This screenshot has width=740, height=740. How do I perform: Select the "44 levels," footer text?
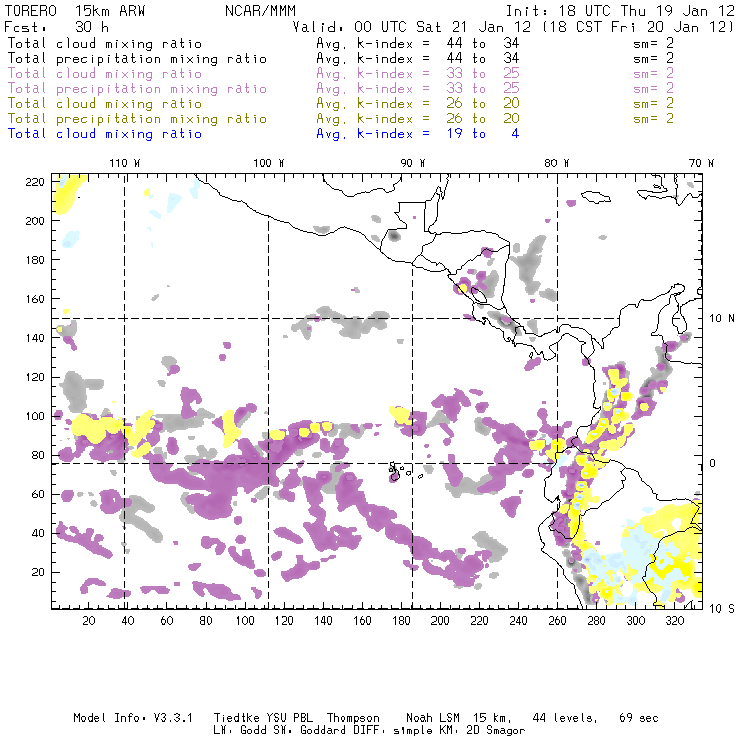pos(565,718)
